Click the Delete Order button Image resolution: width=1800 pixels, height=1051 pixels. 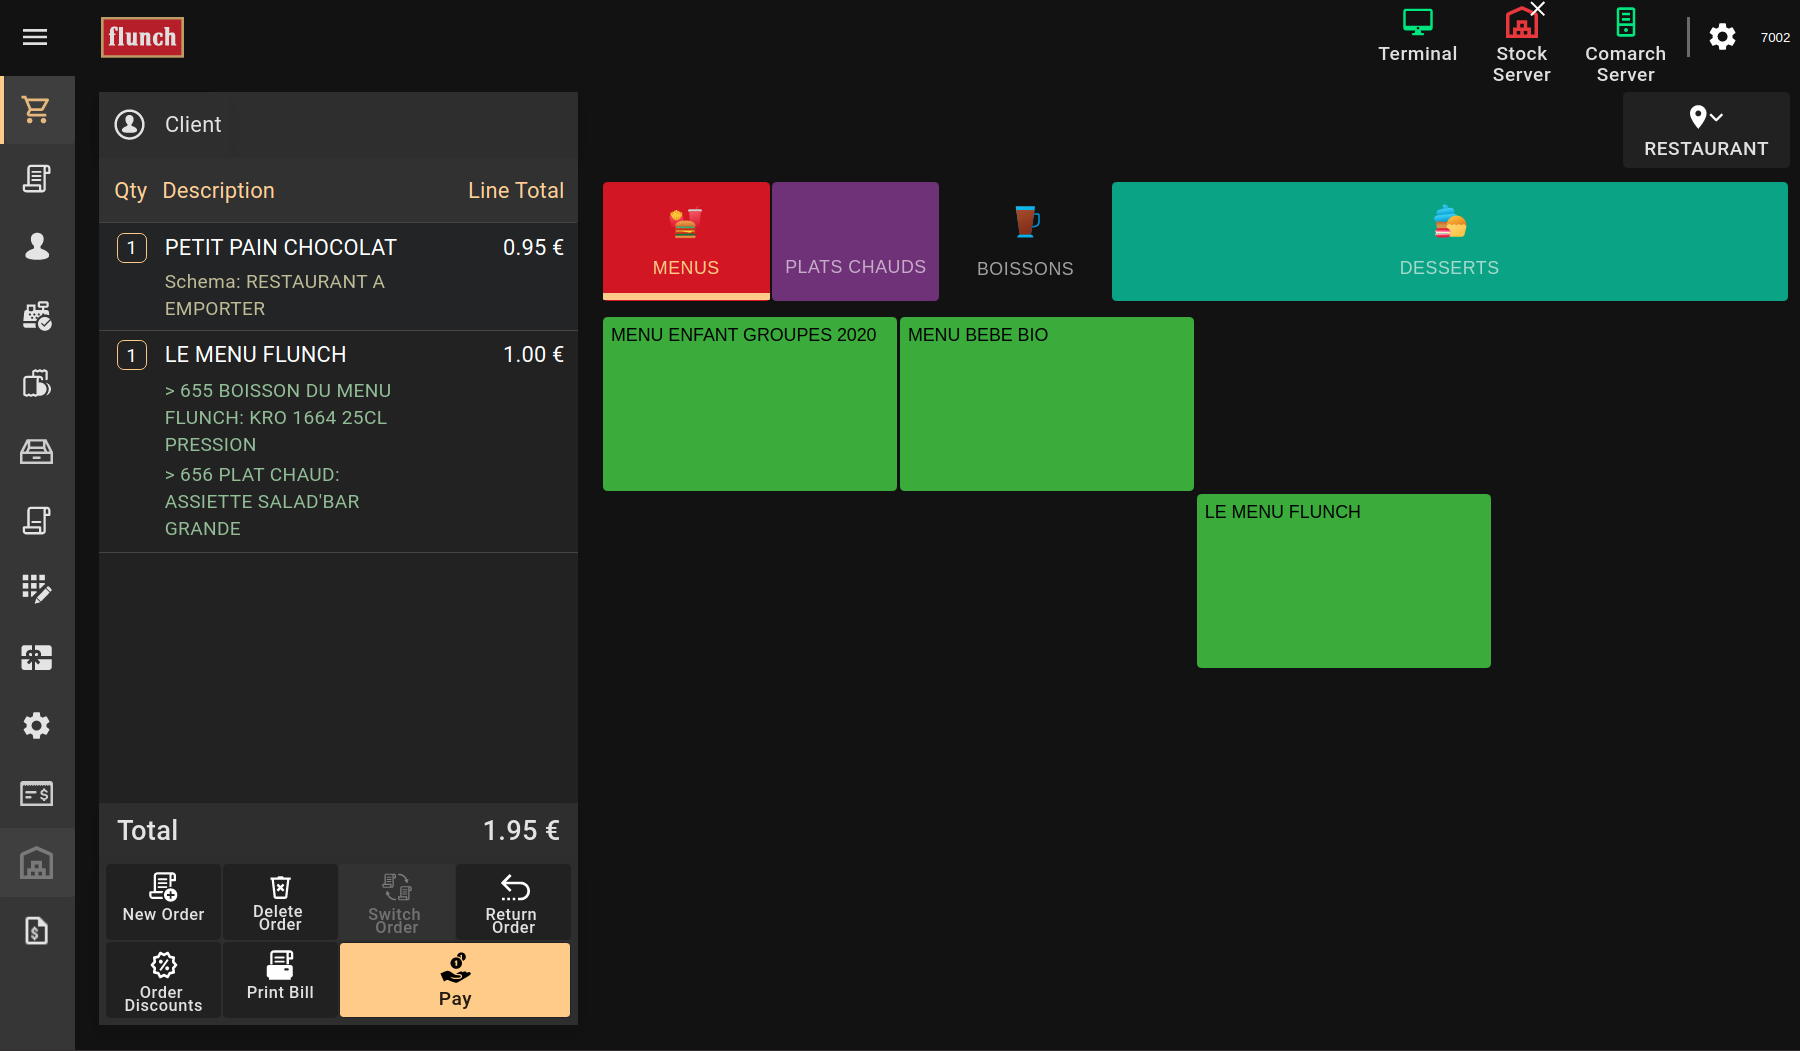tap(279, 902)
